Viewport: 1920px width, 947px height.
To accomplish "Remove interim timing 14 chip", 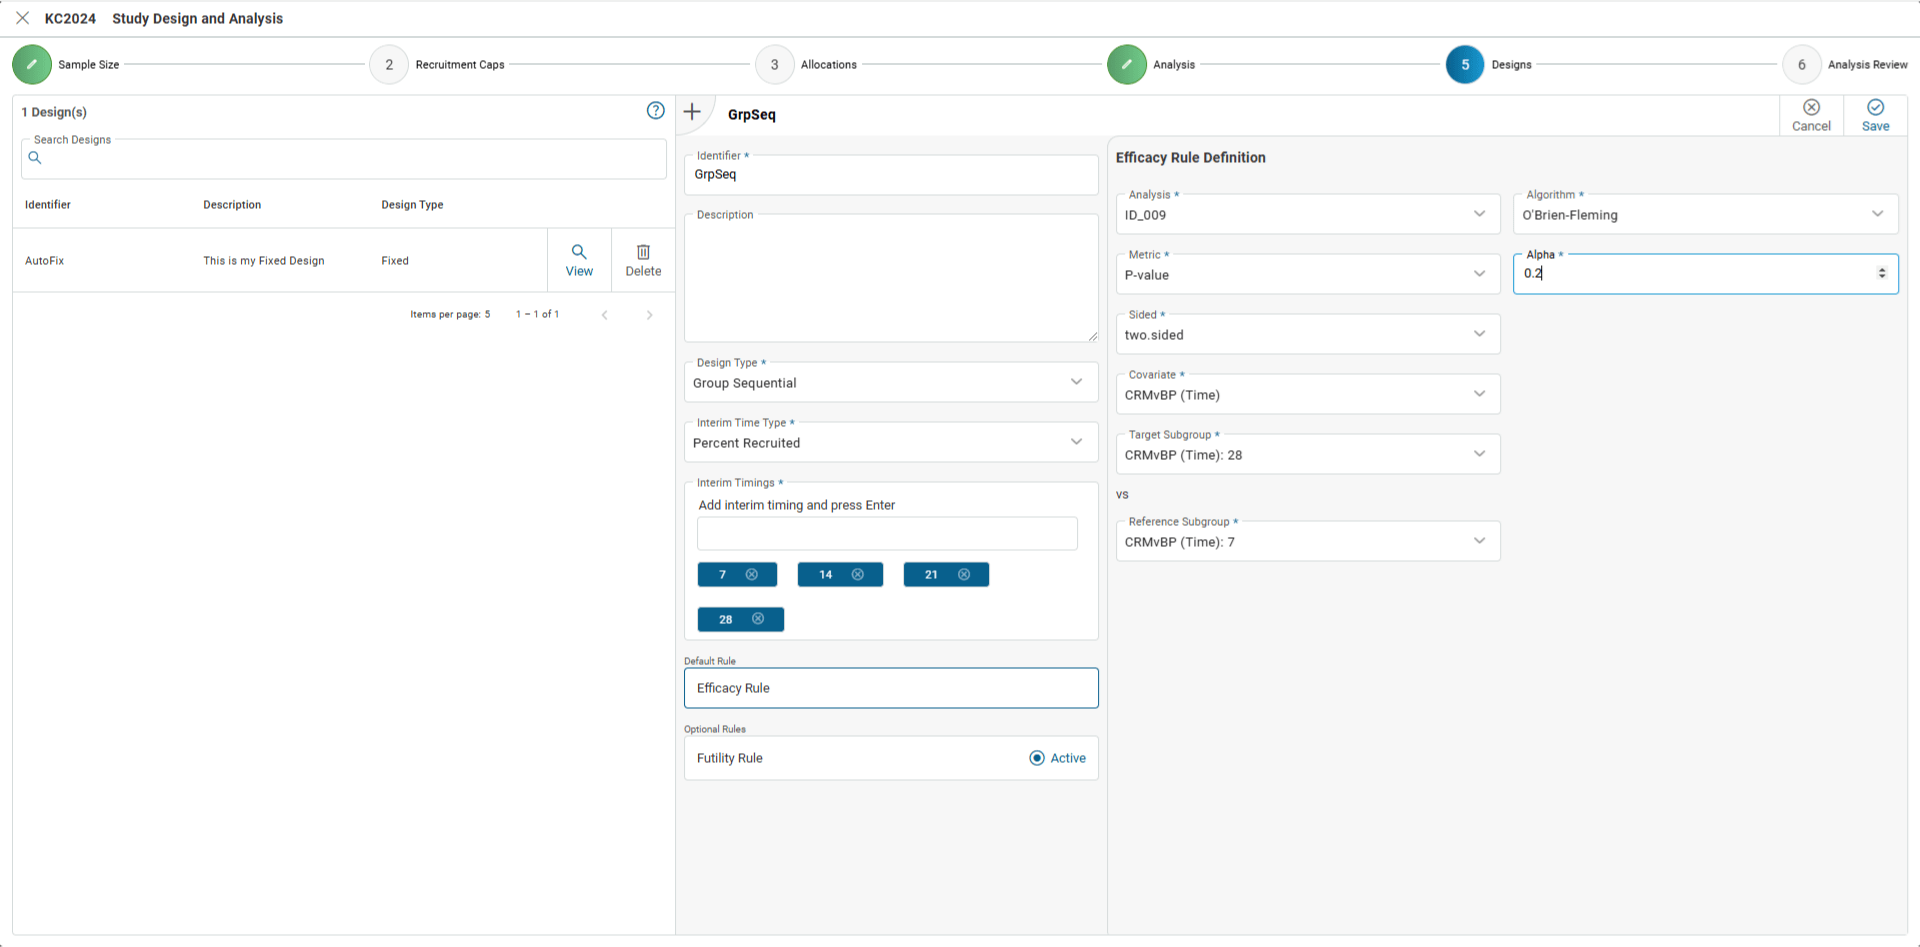I will pos(857,574).
